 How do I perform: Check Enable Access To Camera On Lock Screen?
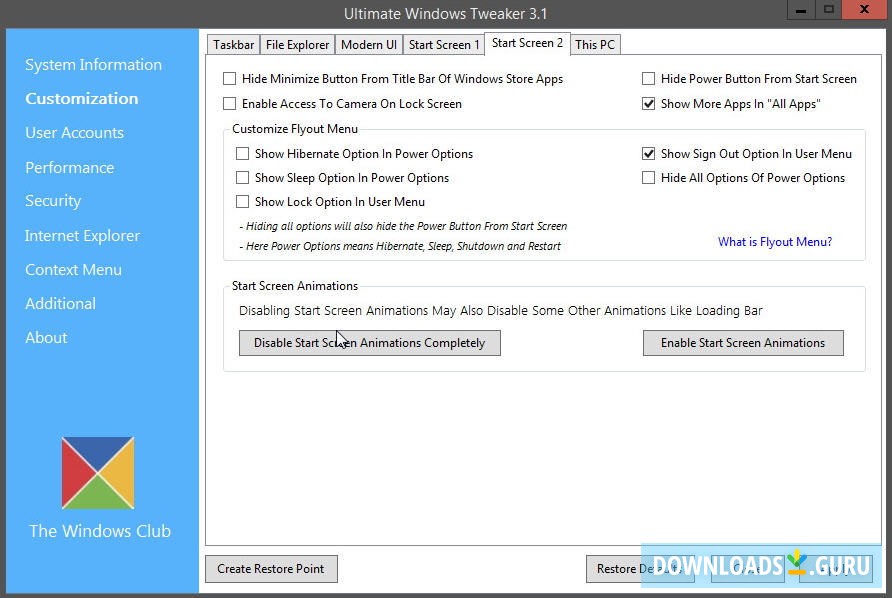(229, 103)
